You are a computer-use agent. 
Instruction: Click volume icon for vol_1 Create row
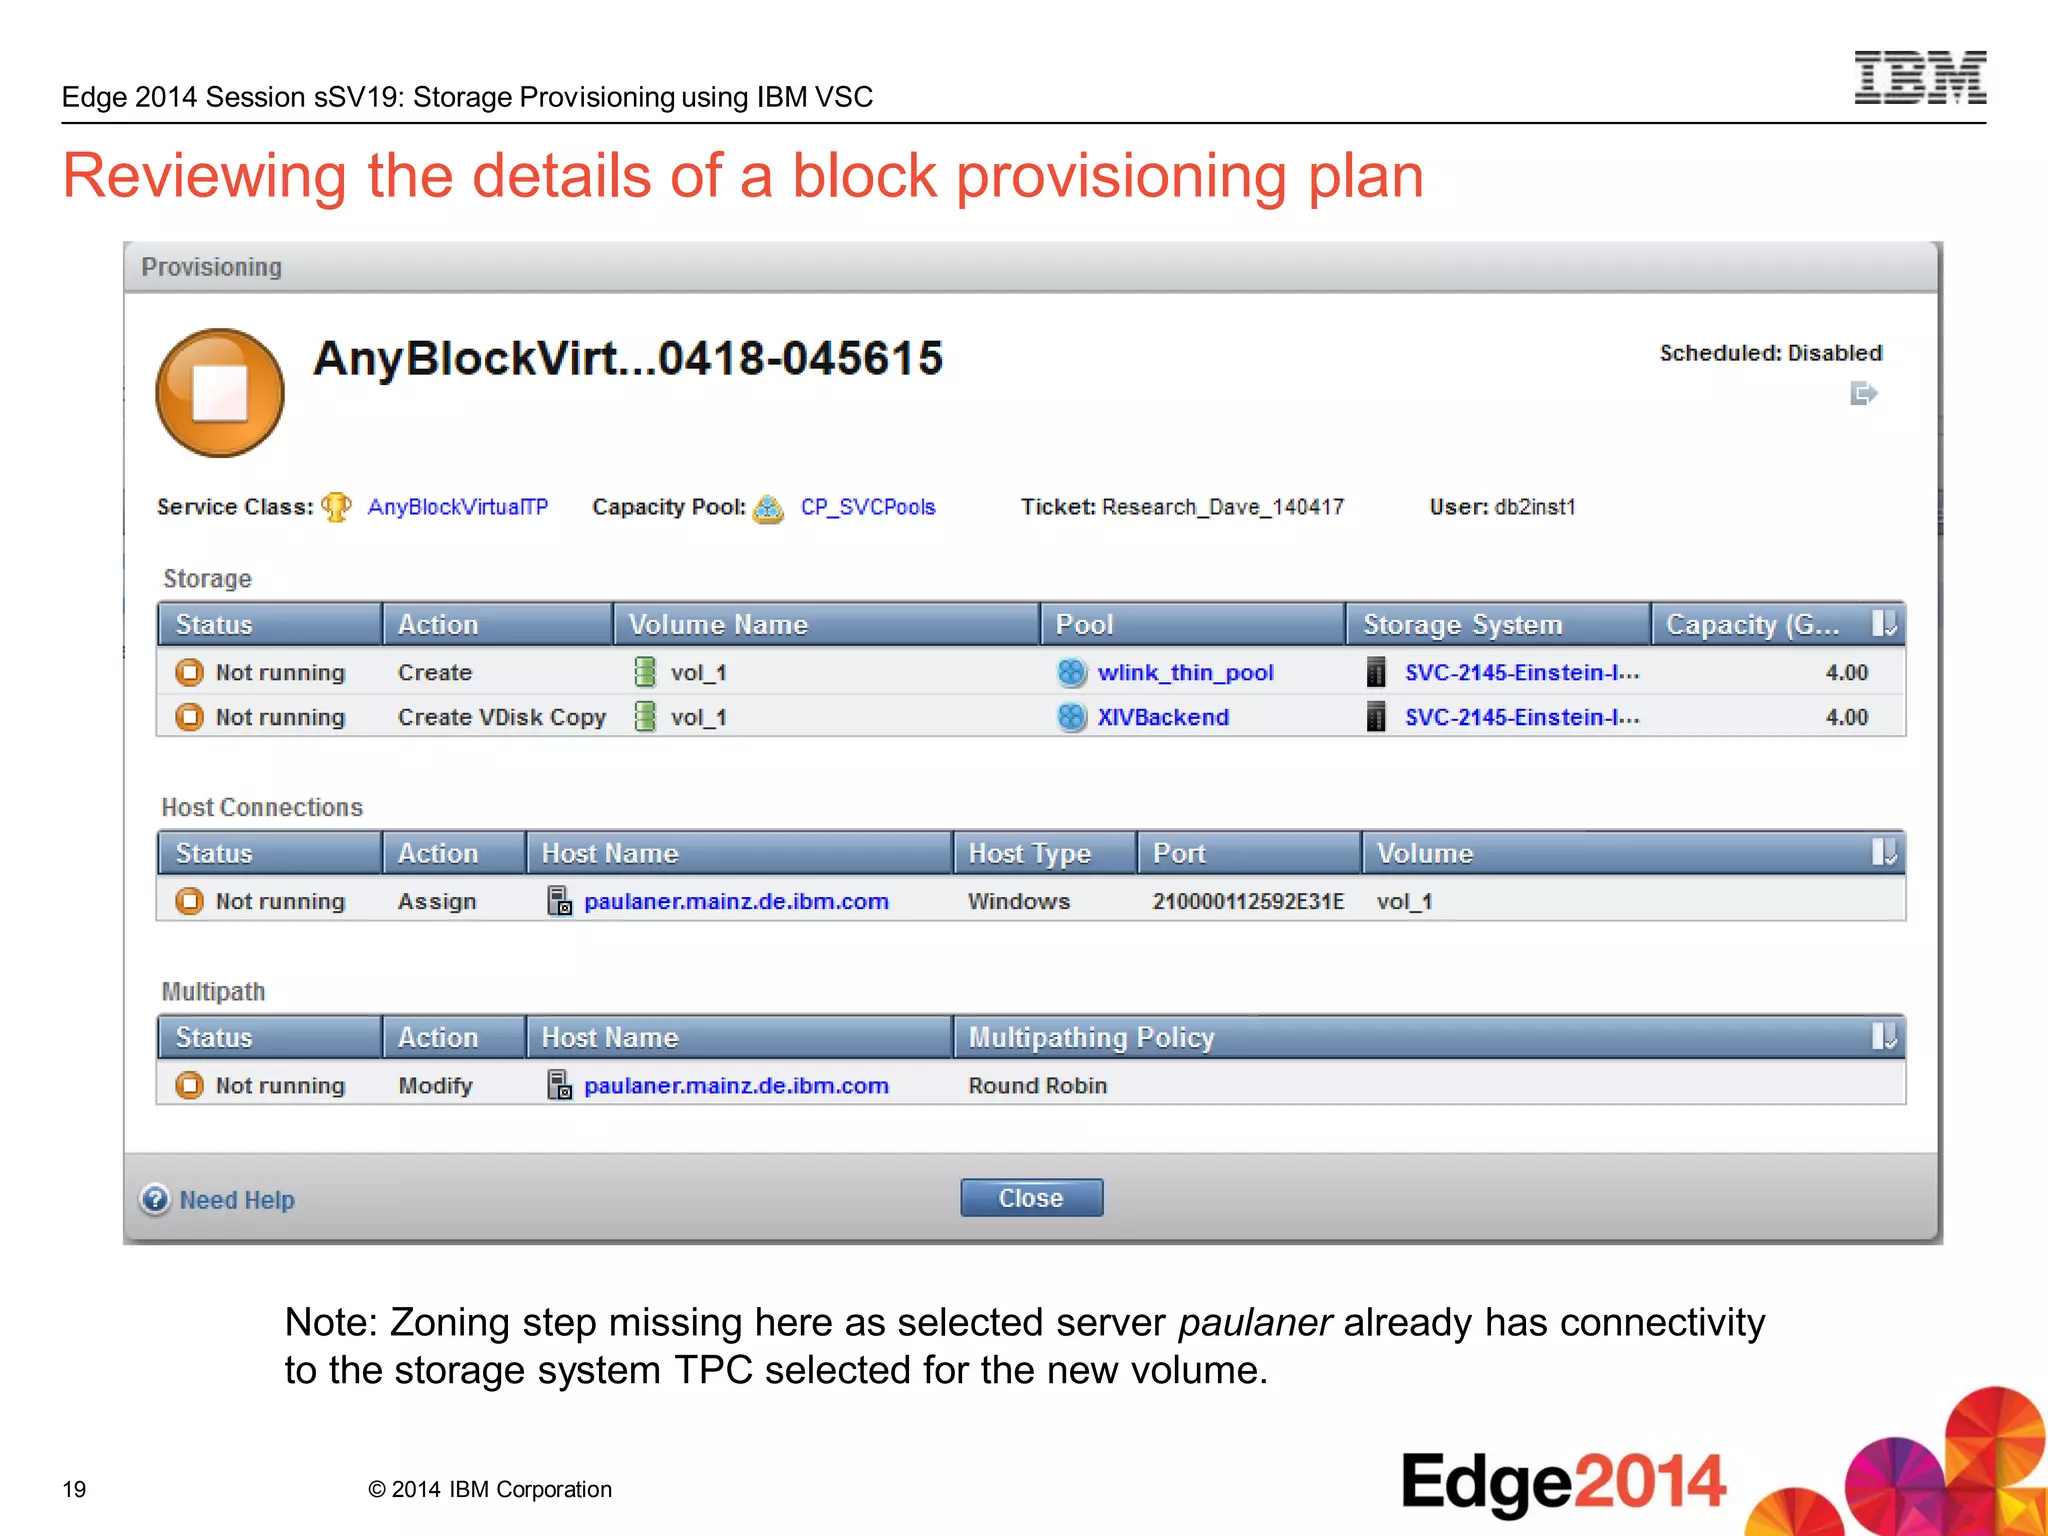(645, 672)
